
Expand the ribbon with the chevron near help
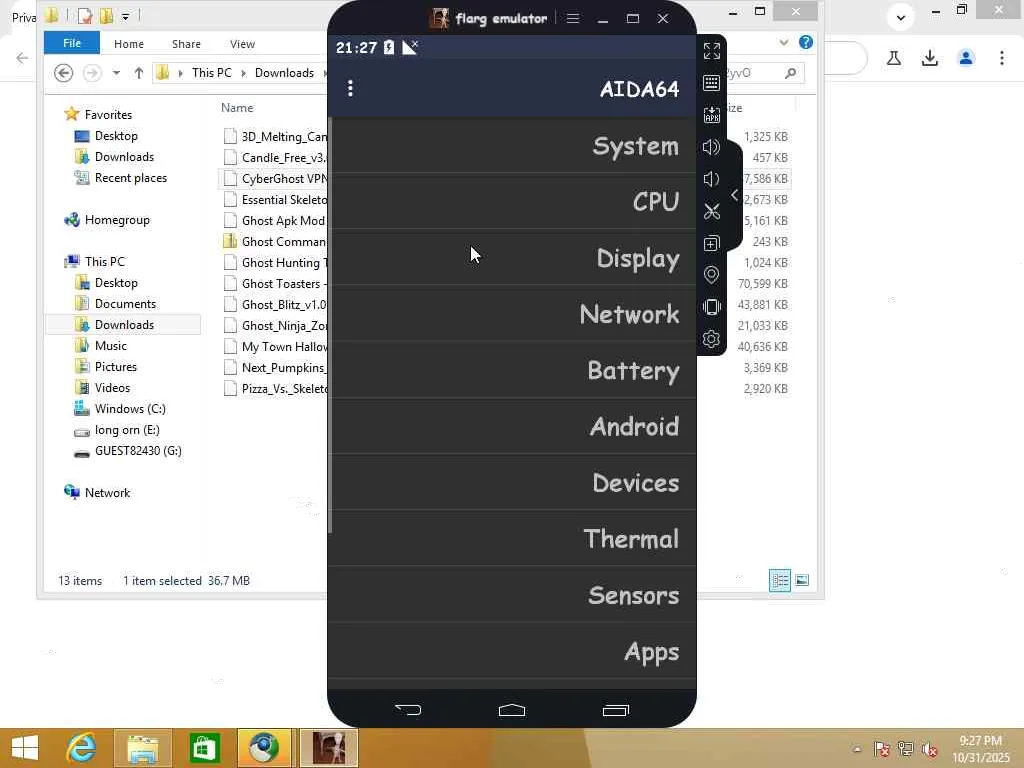784,42
